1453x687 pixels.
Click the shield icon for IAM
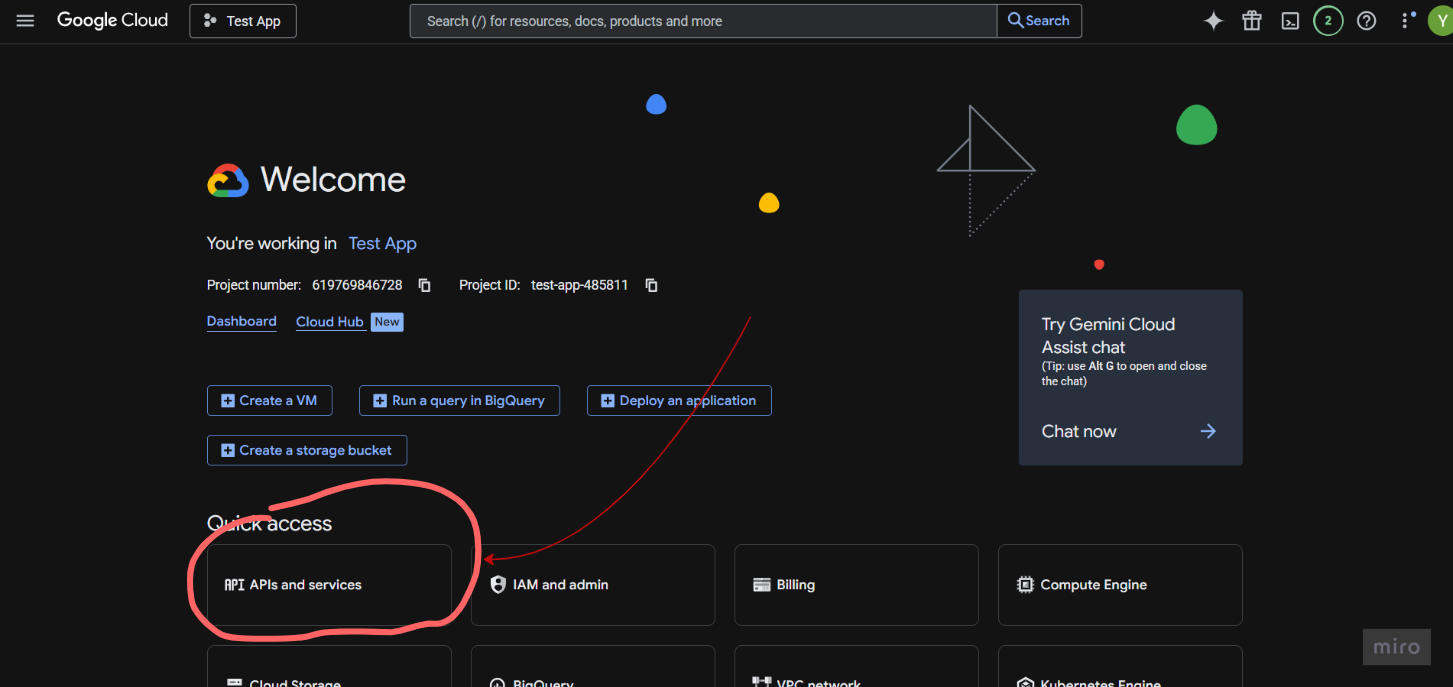[498, 585]
